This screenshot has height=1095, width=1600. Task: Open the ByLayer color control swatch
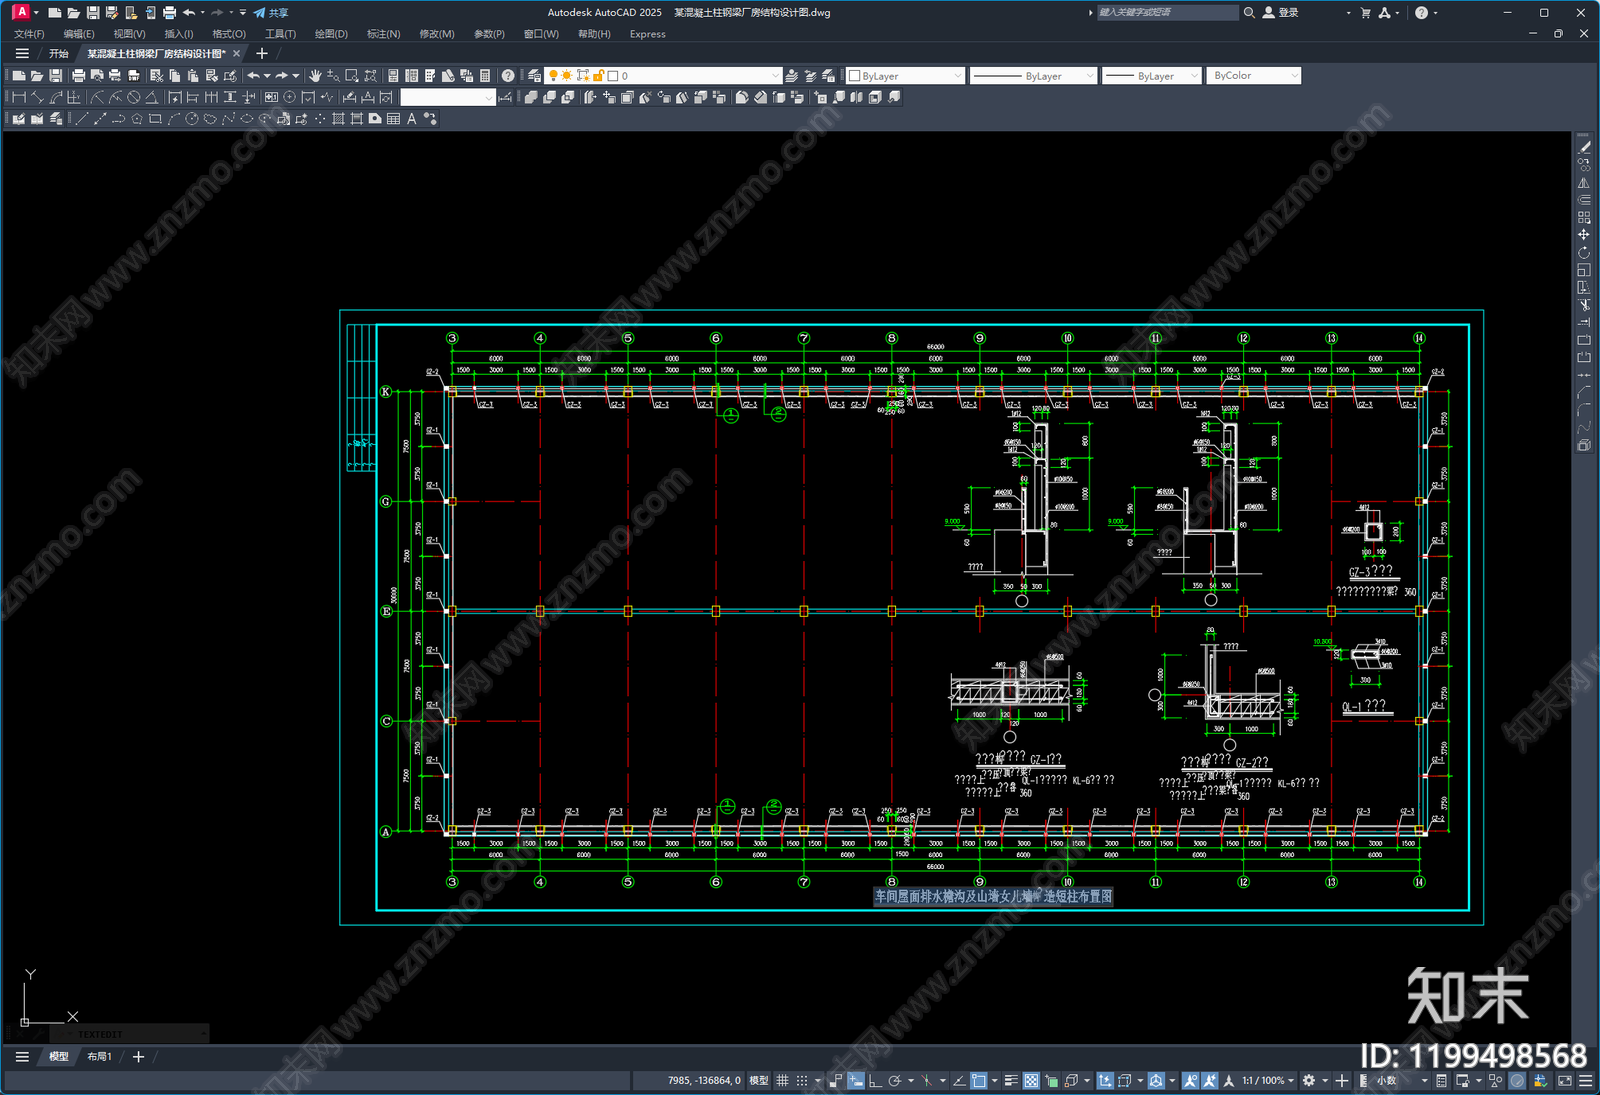904,76
